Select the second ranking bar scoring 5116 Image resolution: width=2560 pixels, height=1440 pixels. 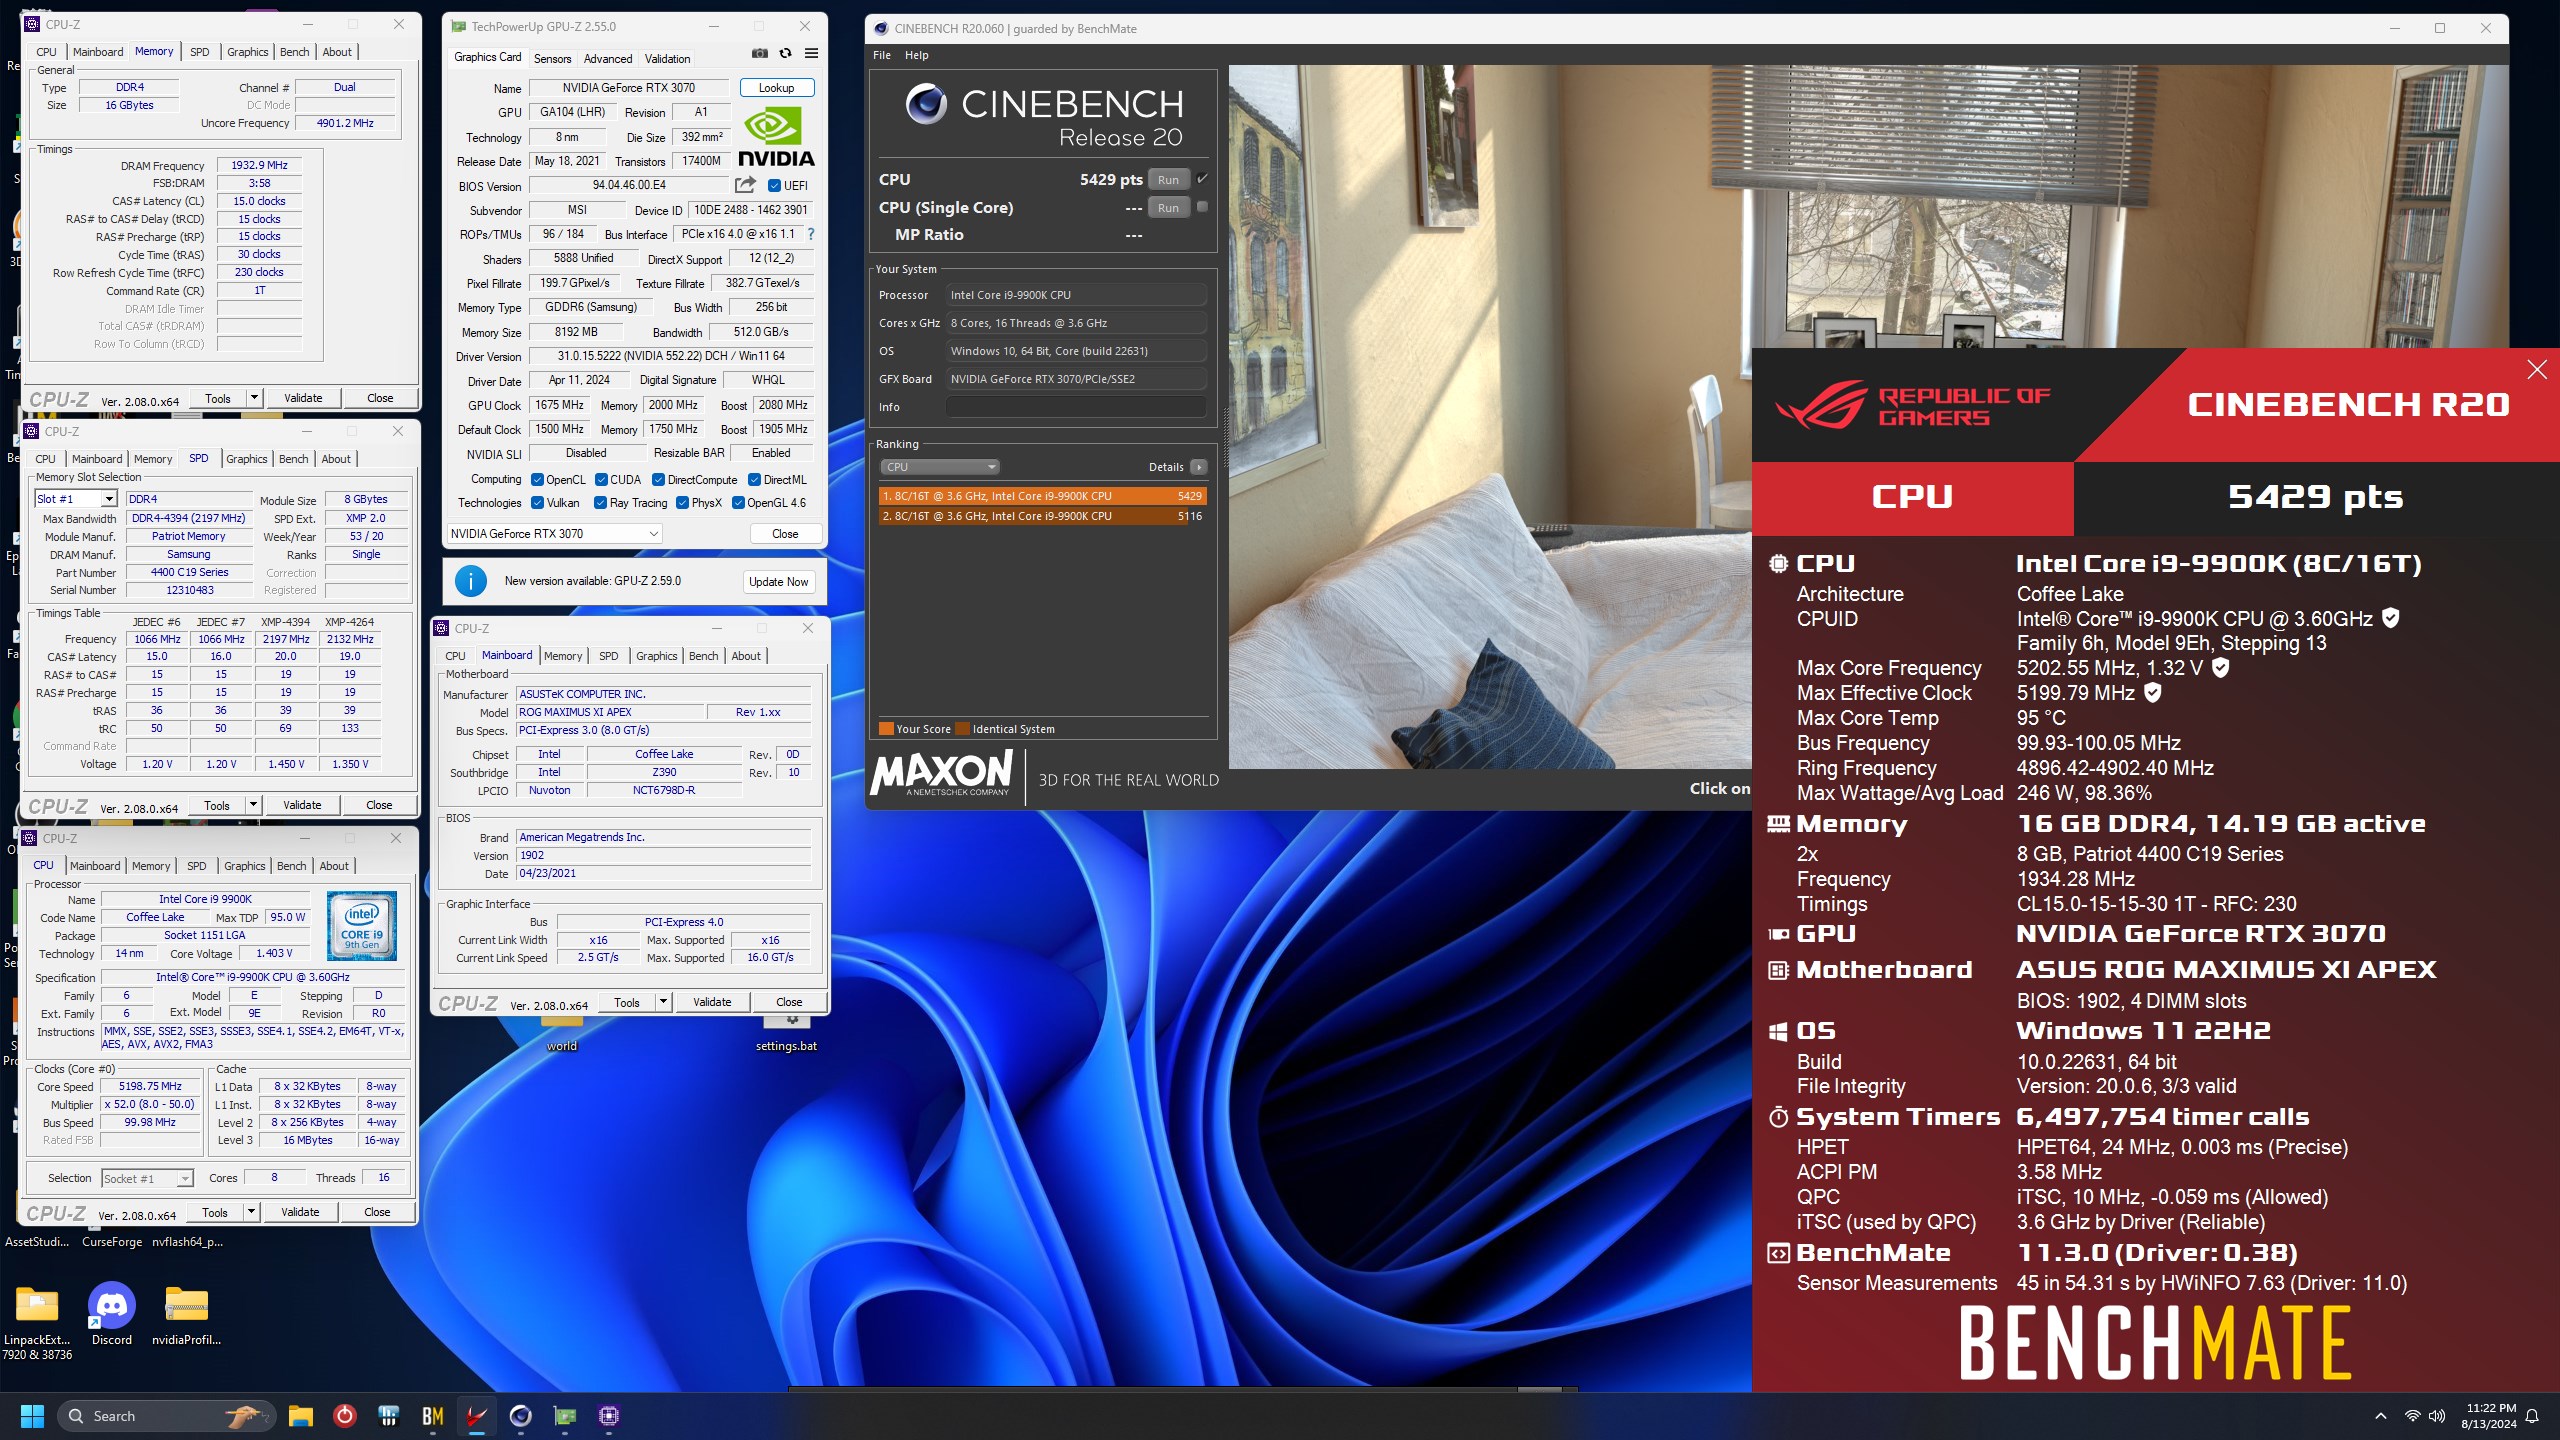1042,516
